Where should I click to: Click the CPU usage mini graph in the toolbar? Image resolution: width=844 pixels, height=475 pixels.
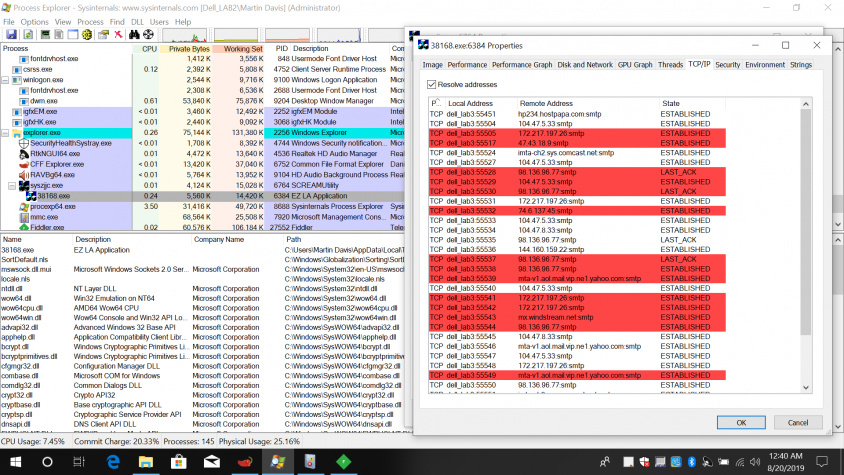pos(185,36)
